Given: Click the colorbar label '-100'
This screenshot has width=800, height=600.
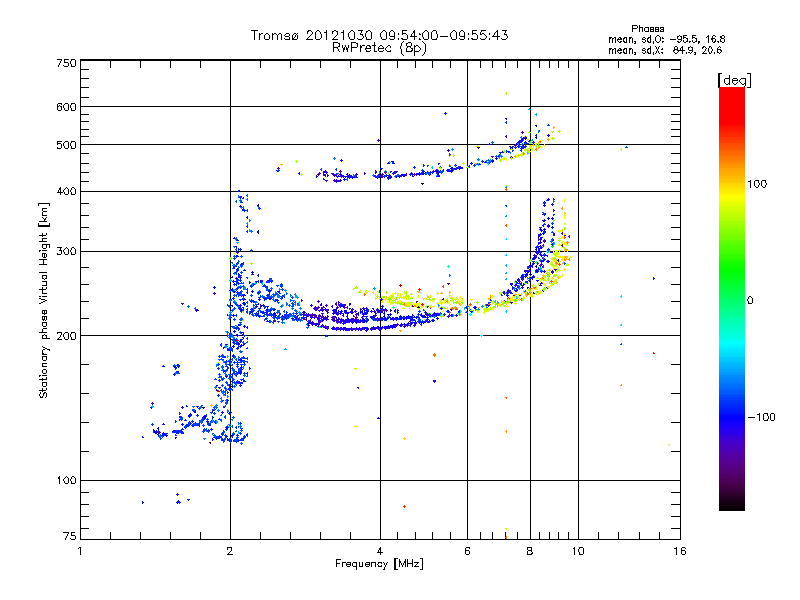Looking at the screenshot, I should [761, 417].
